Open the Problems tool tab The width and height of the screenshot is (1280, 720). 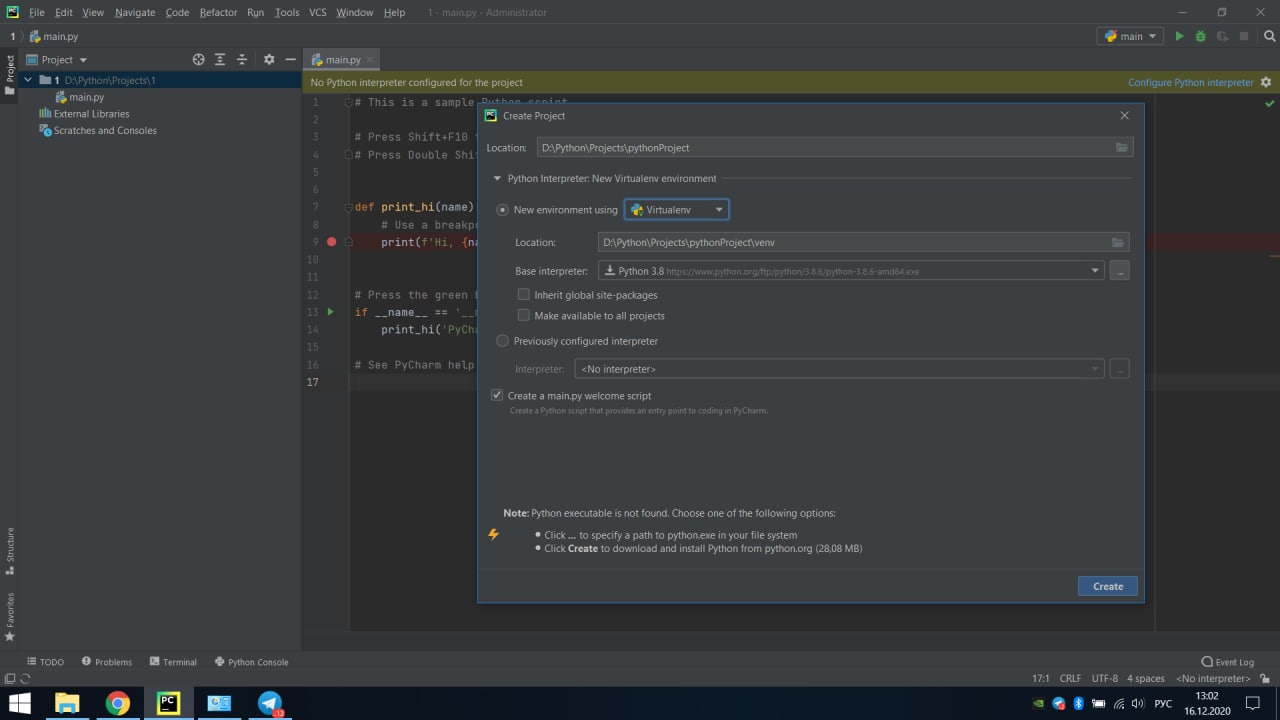tap(106, 662)
